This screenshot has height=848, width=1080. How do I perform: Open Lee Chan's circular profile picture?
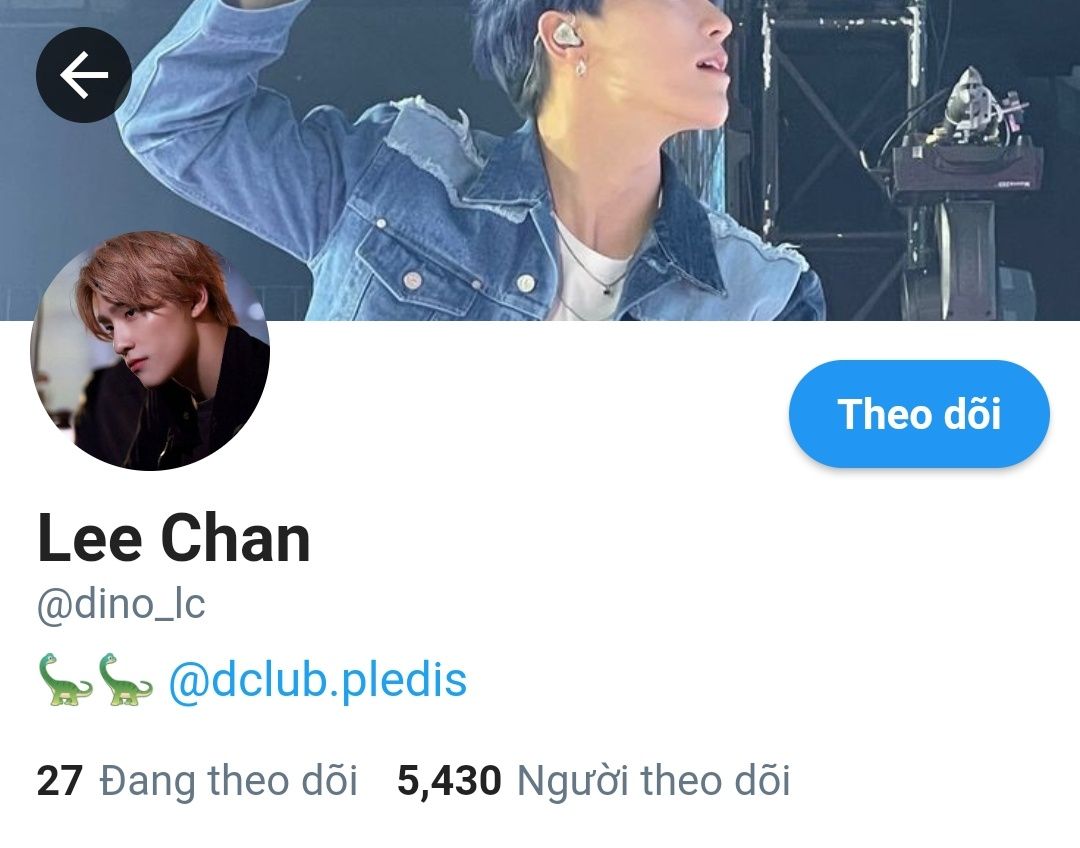point(150,351)
